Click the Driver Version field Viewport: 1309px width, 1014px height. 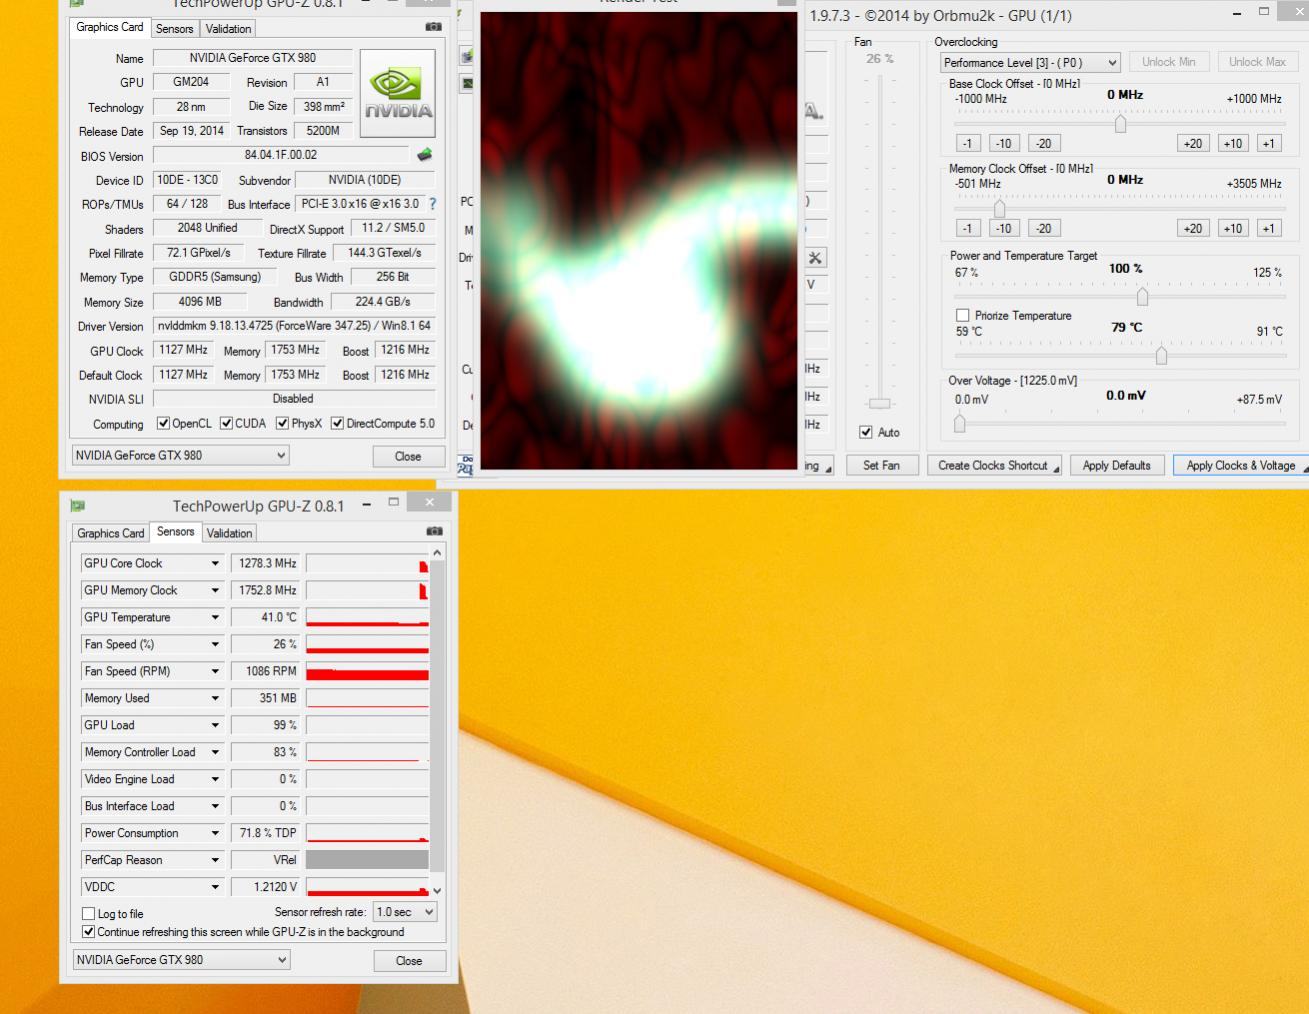pos(294,326)
